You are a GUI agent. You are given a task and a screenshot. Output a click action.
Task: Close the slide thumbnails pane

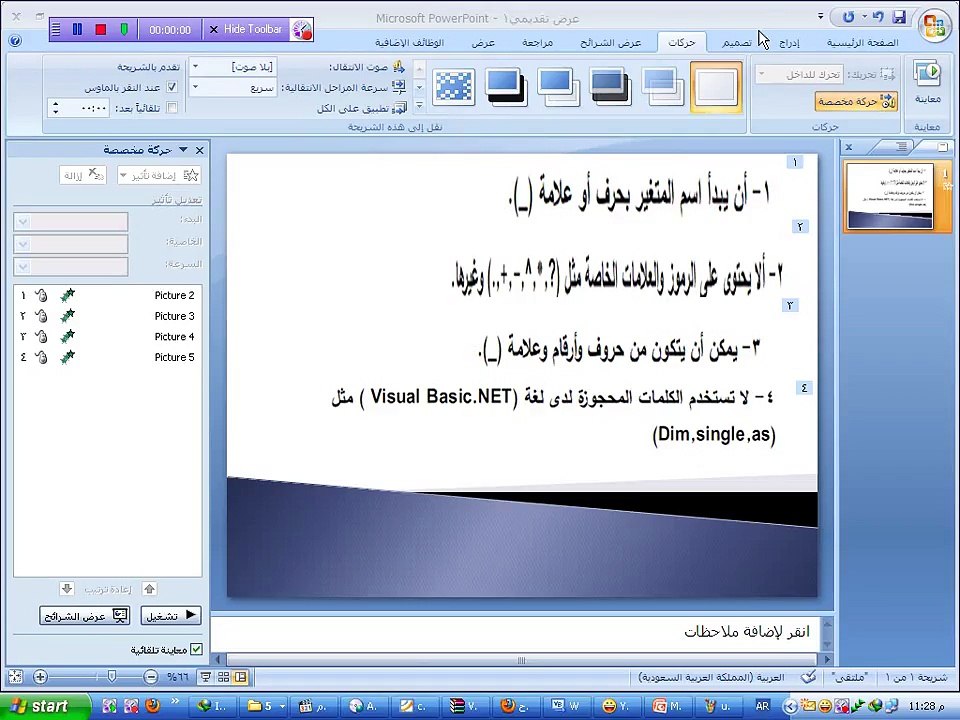[x=849, y=147]
